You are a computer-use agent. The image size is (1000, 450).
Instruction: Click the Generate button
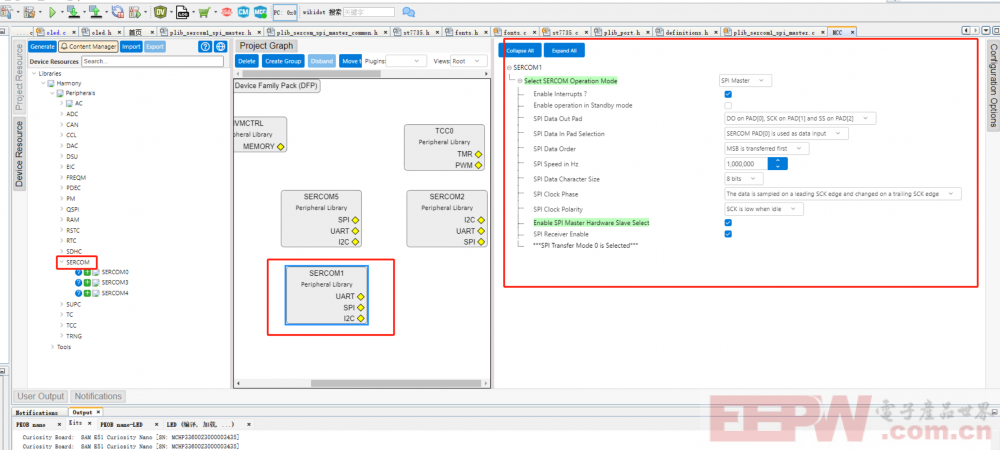43,47
